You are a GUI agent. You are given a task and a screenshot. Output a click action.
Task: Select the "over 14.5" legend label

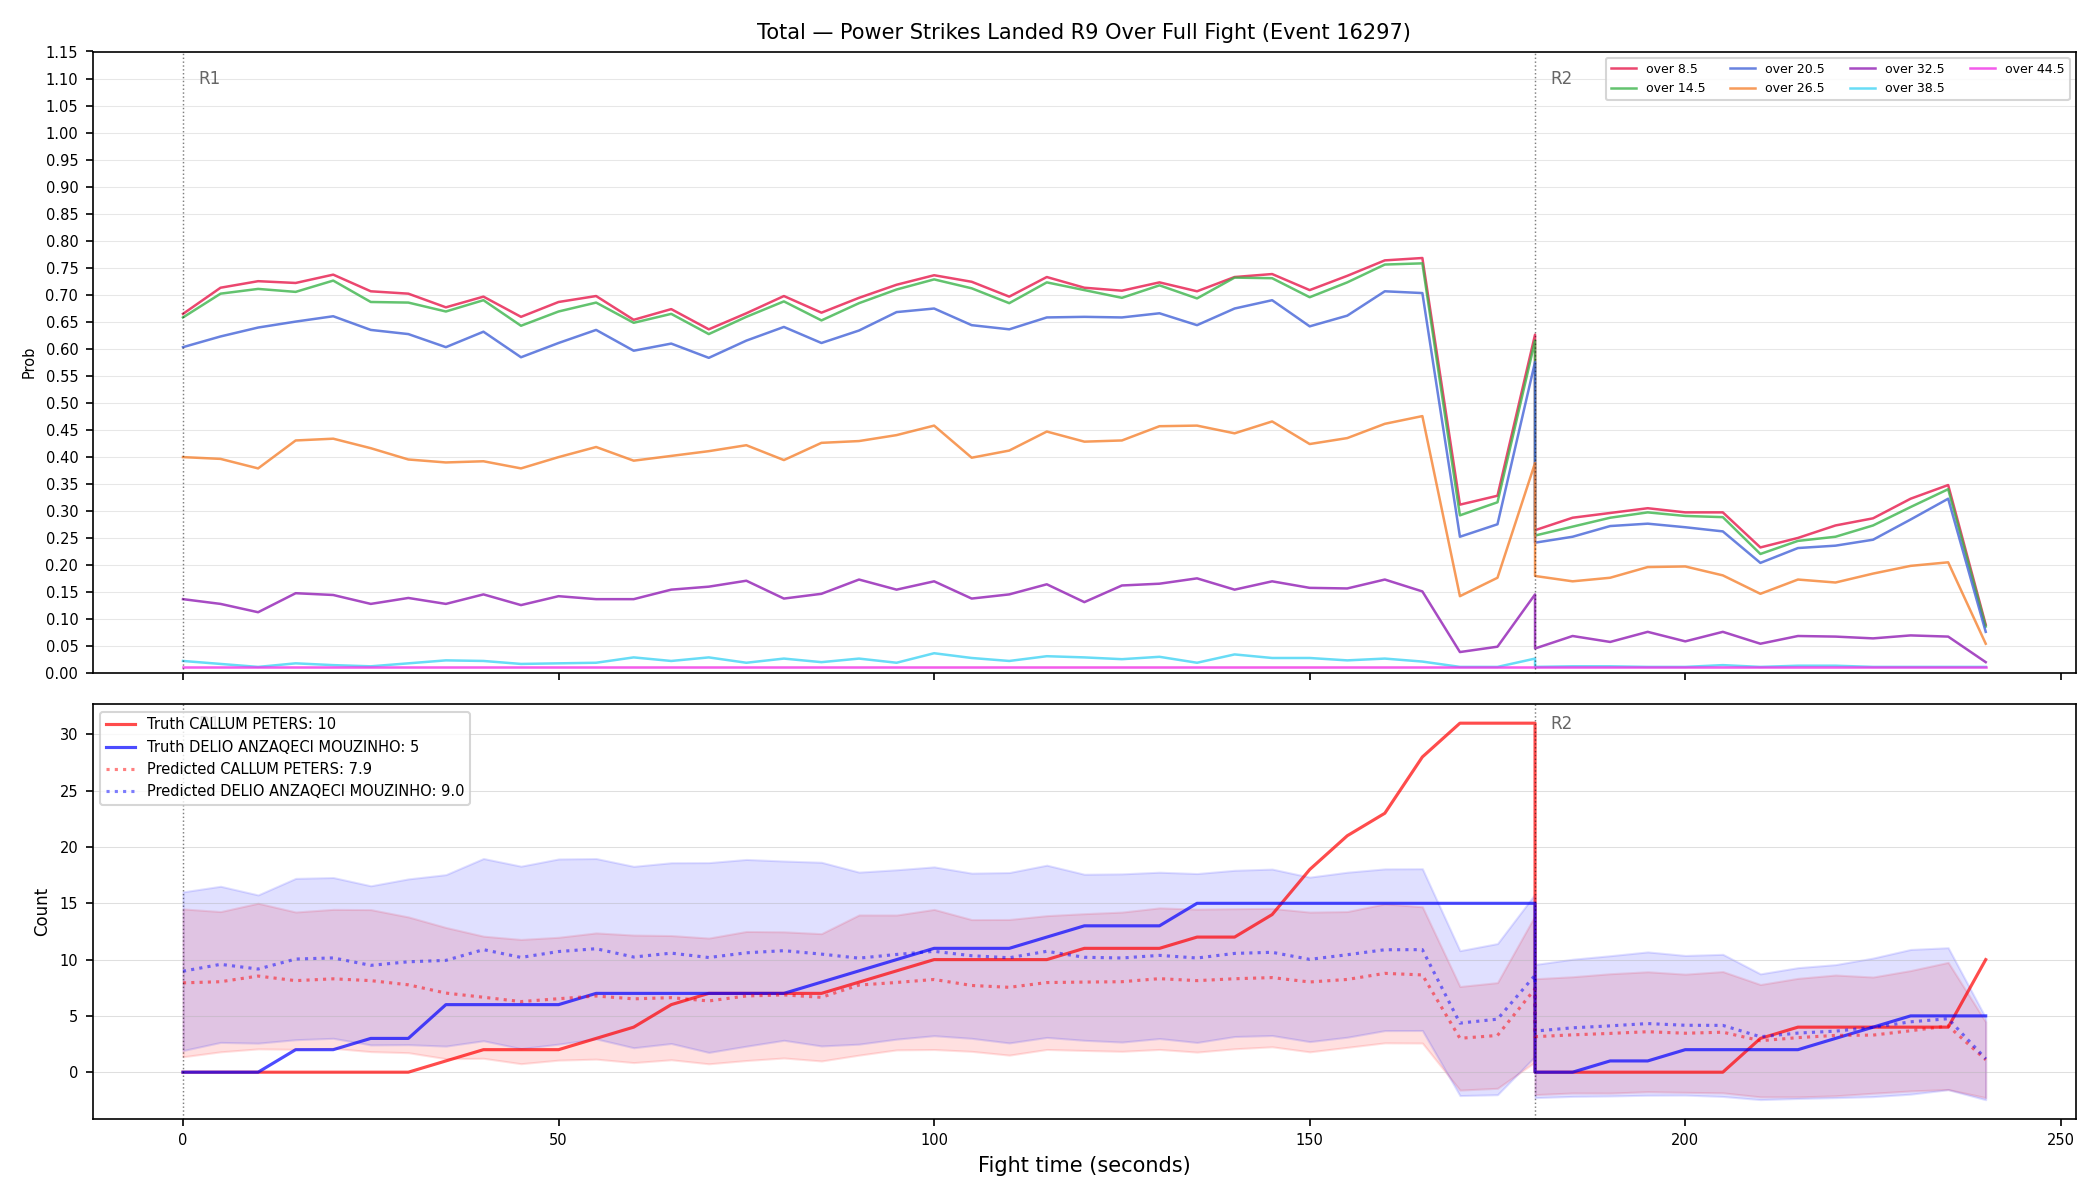coord(1675,88)
